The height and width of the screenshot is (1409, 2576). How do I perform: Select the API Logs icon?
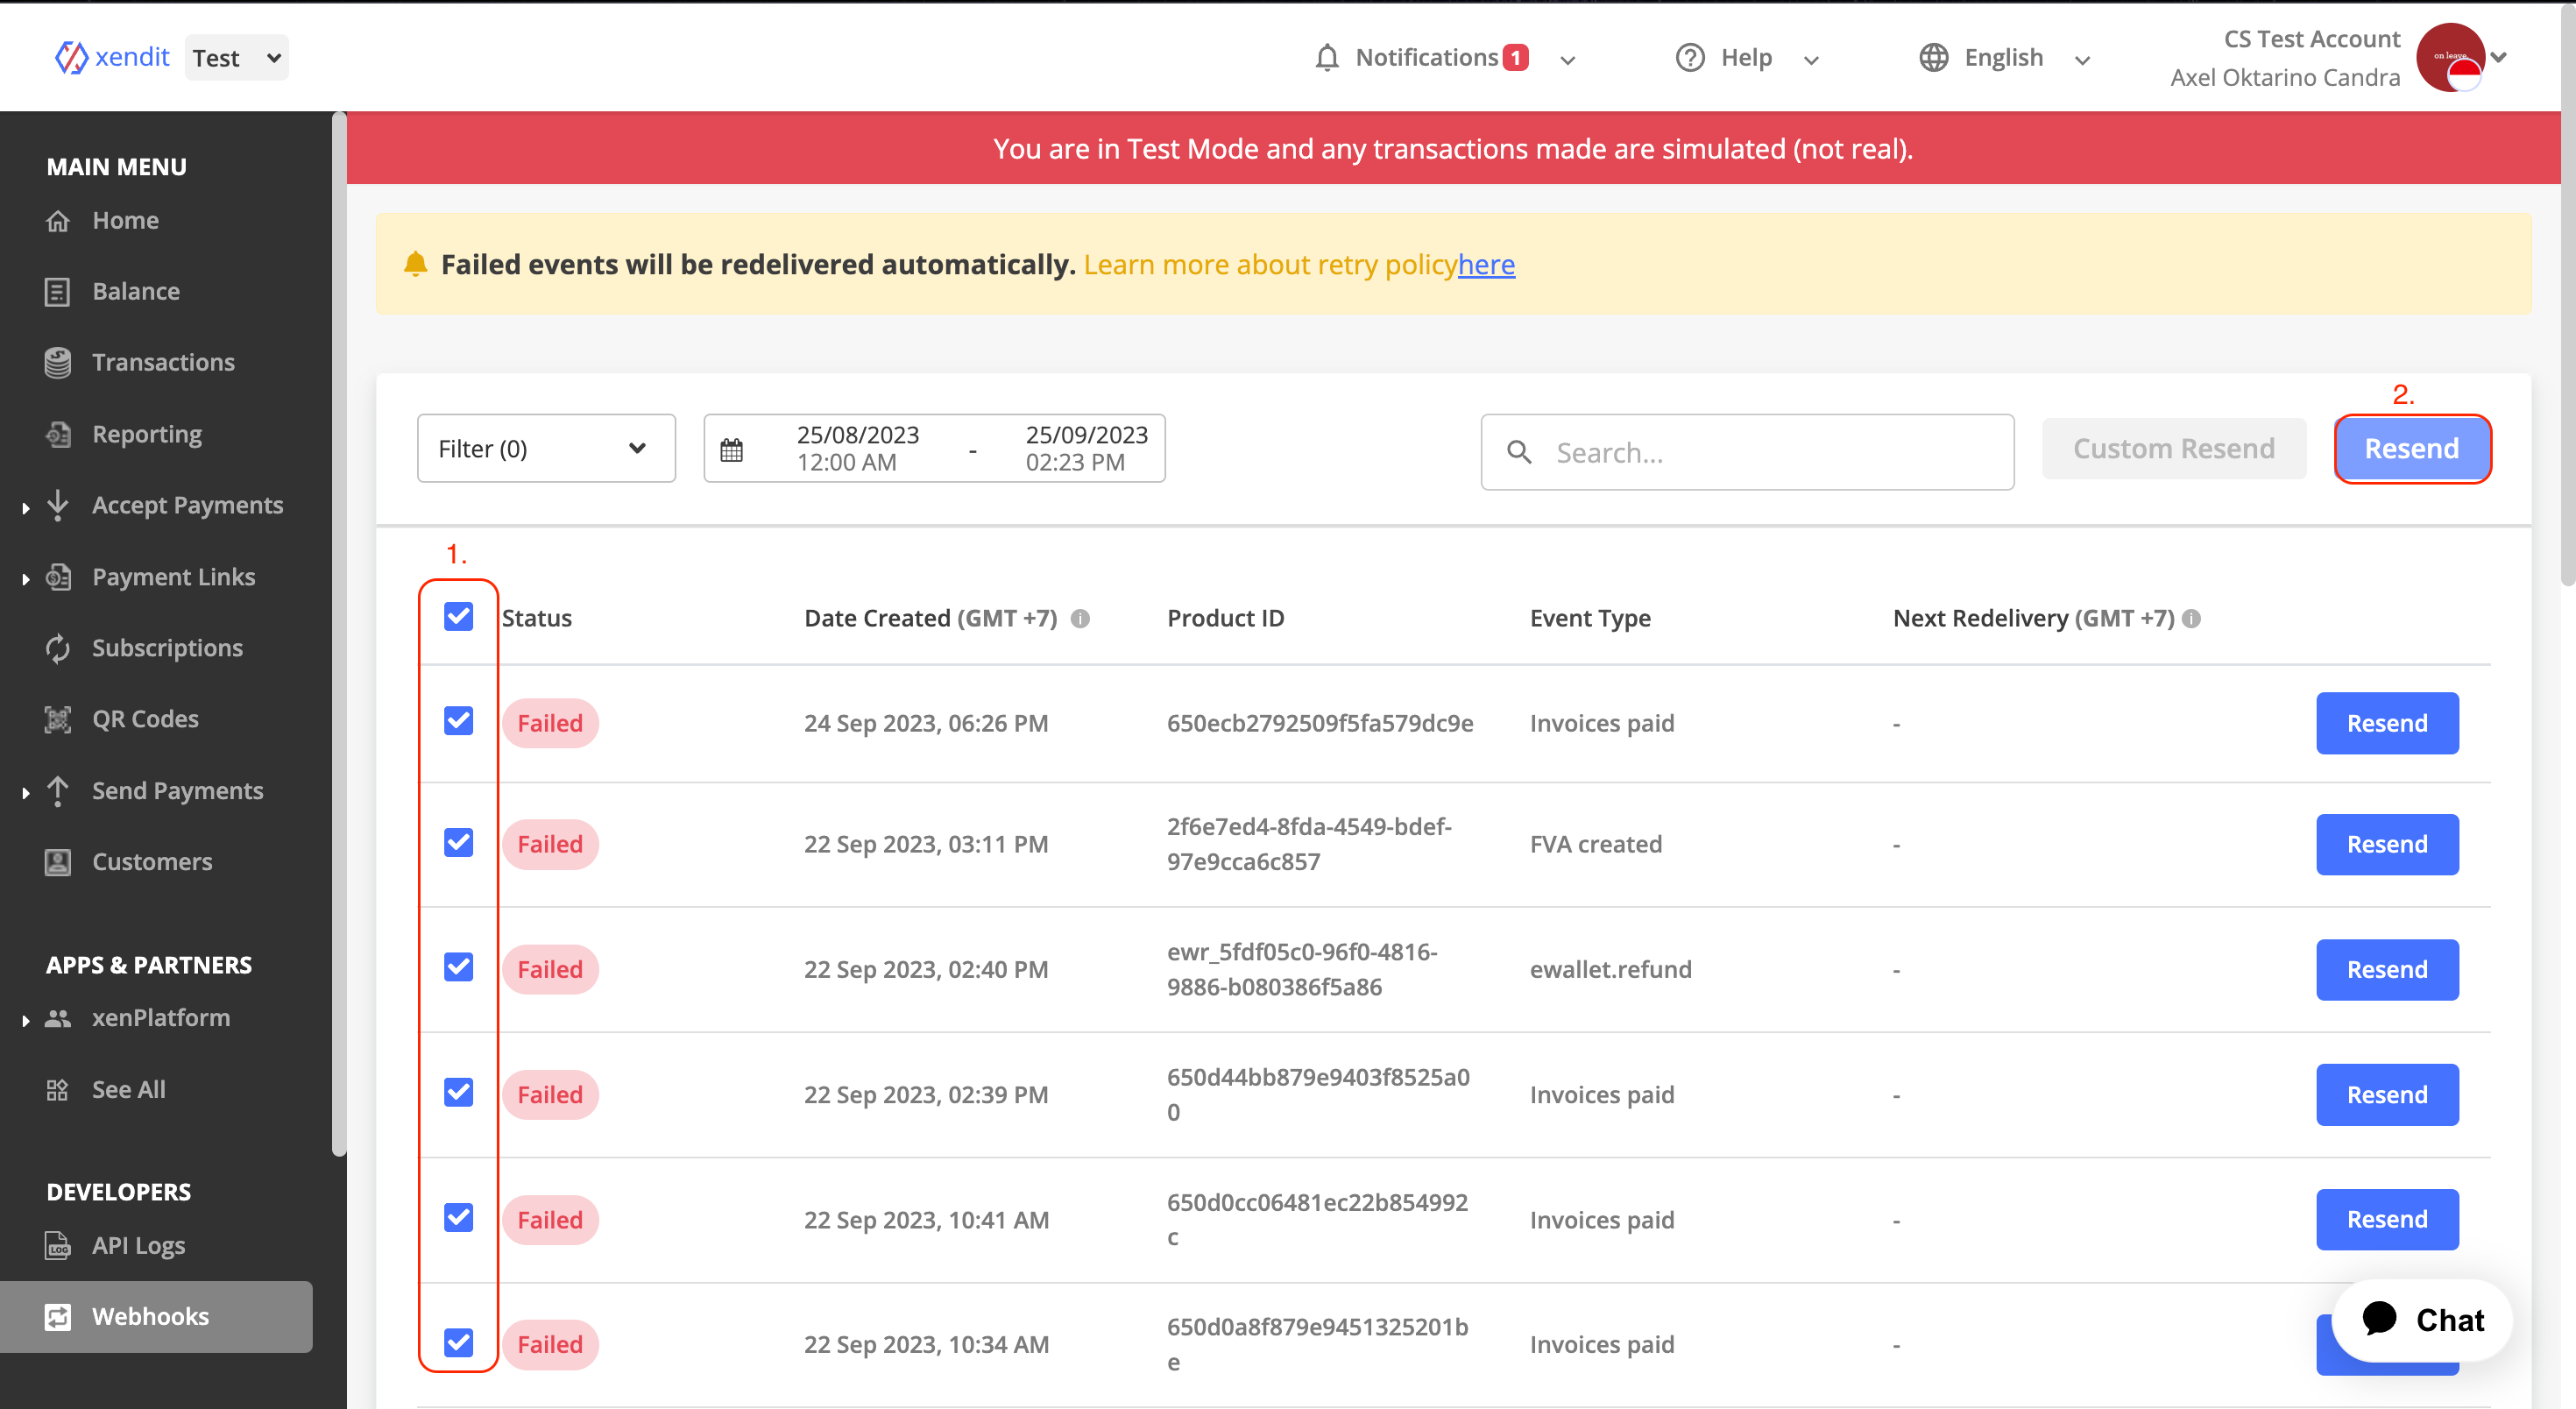(57, 1245)
